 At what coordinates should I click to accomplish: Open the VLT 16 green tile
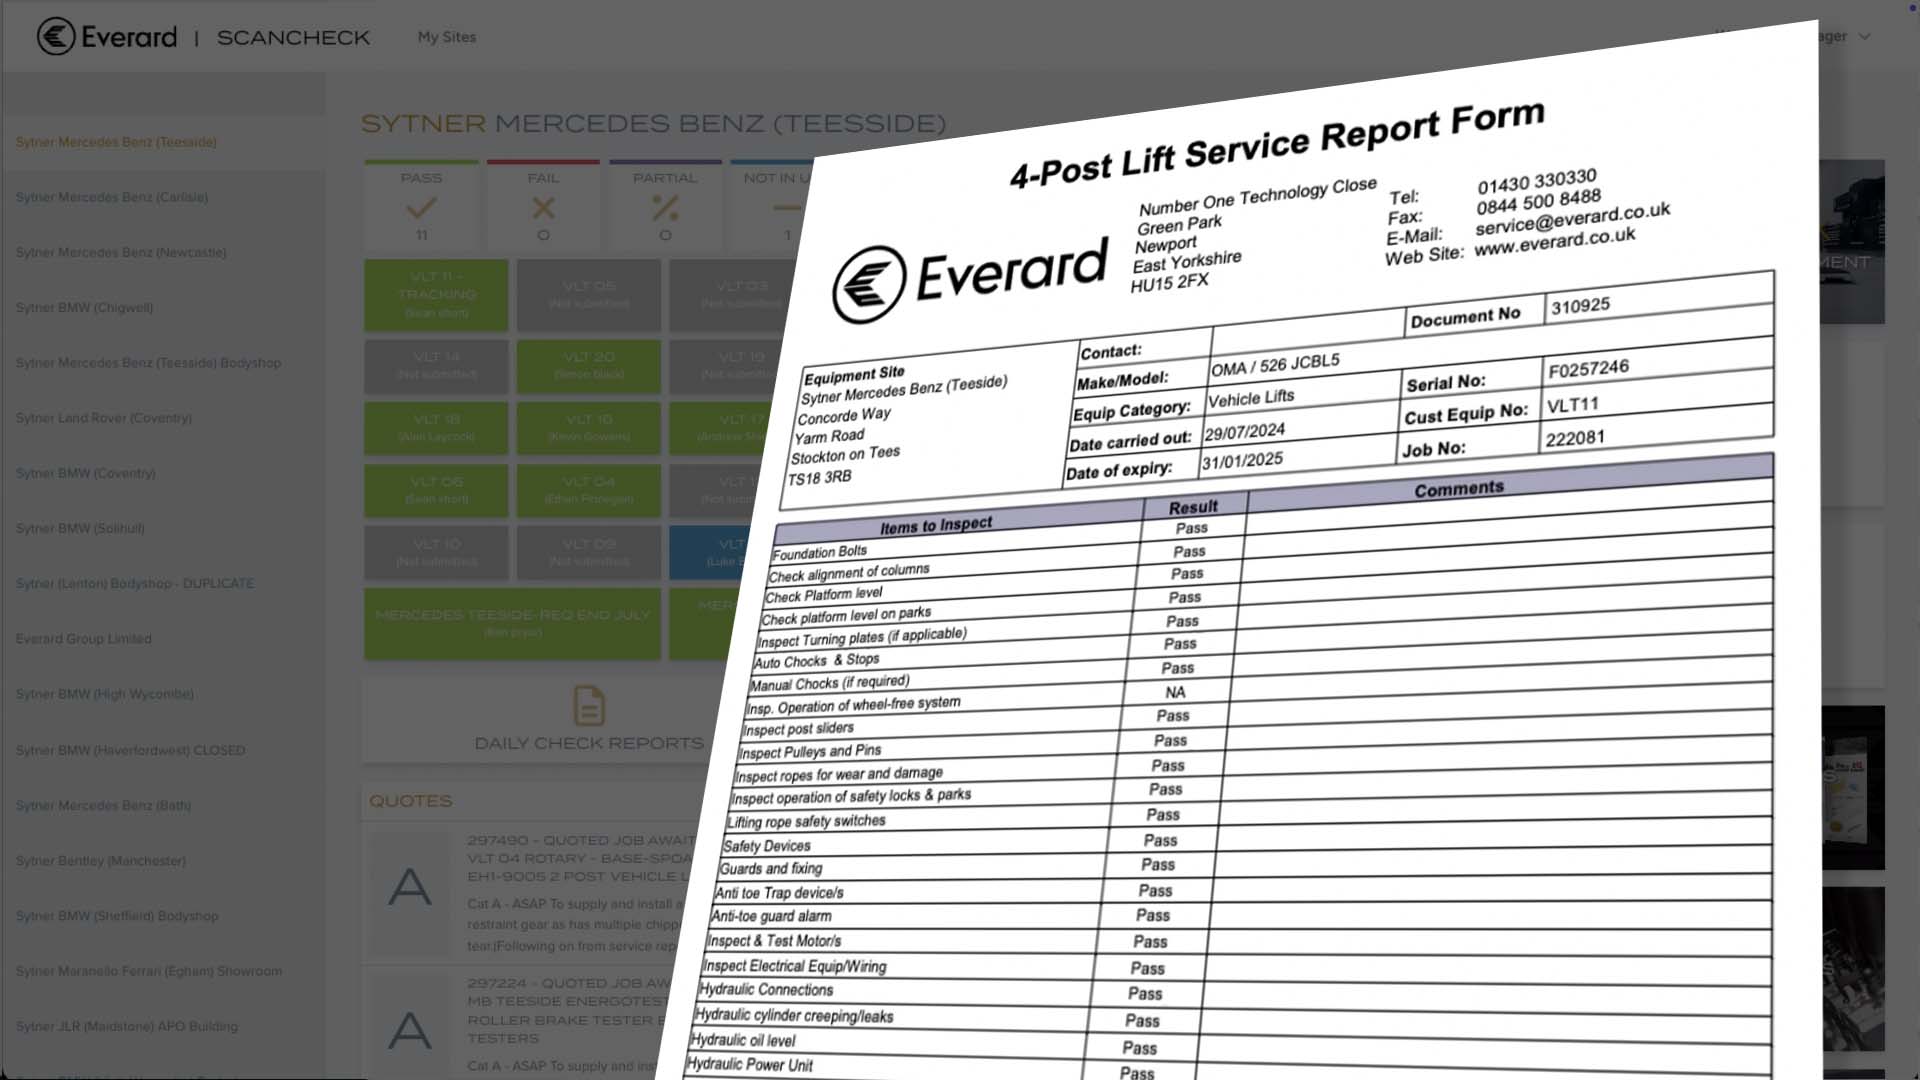[x=589, y=428]
